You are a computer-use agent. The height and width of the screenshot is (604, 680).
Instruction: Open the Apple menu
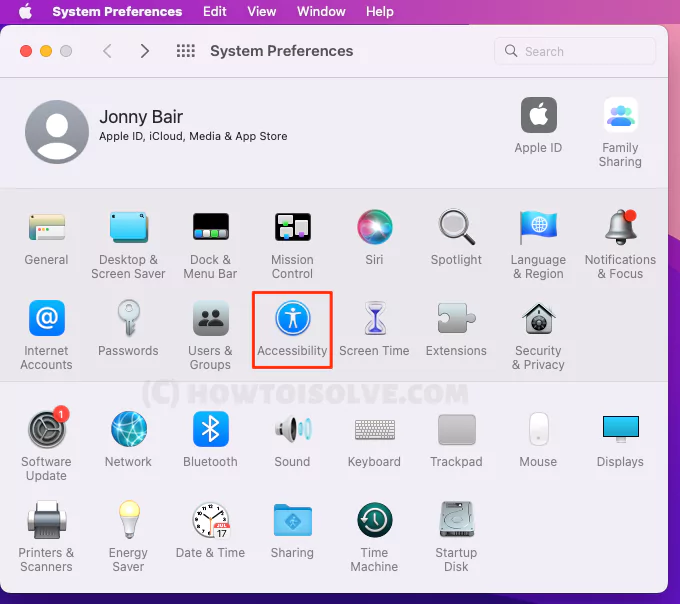click(x=26, y=11)
